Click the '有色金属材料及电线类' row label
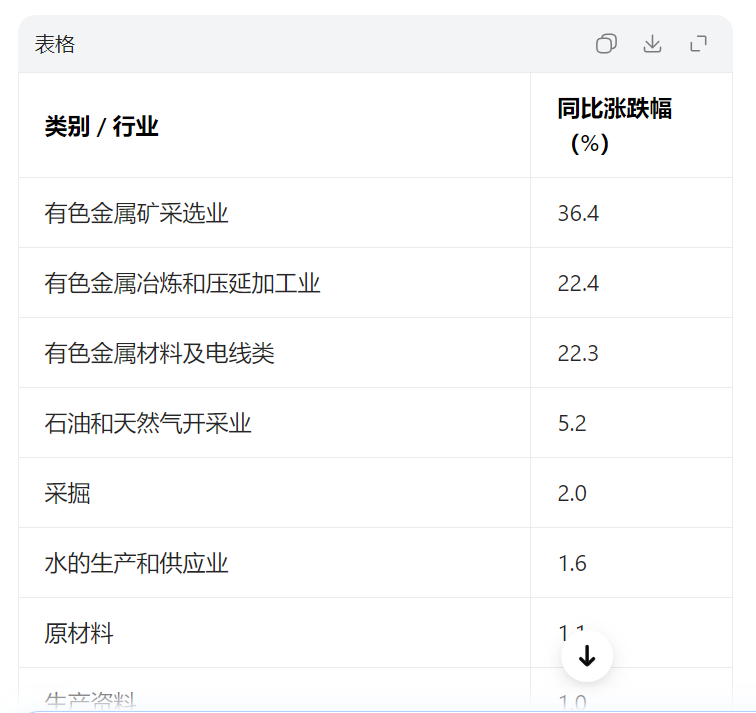 tap(159, 353)
